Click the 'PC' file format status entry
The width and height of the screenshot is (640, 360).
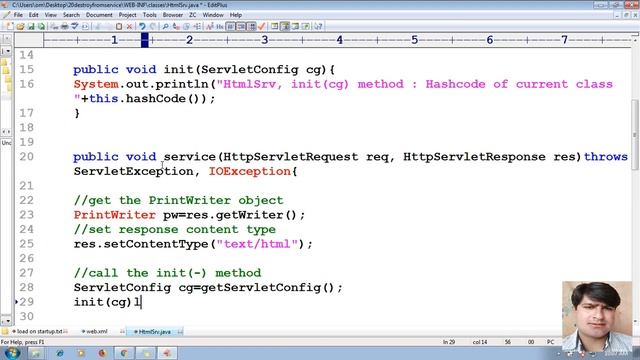550,342
